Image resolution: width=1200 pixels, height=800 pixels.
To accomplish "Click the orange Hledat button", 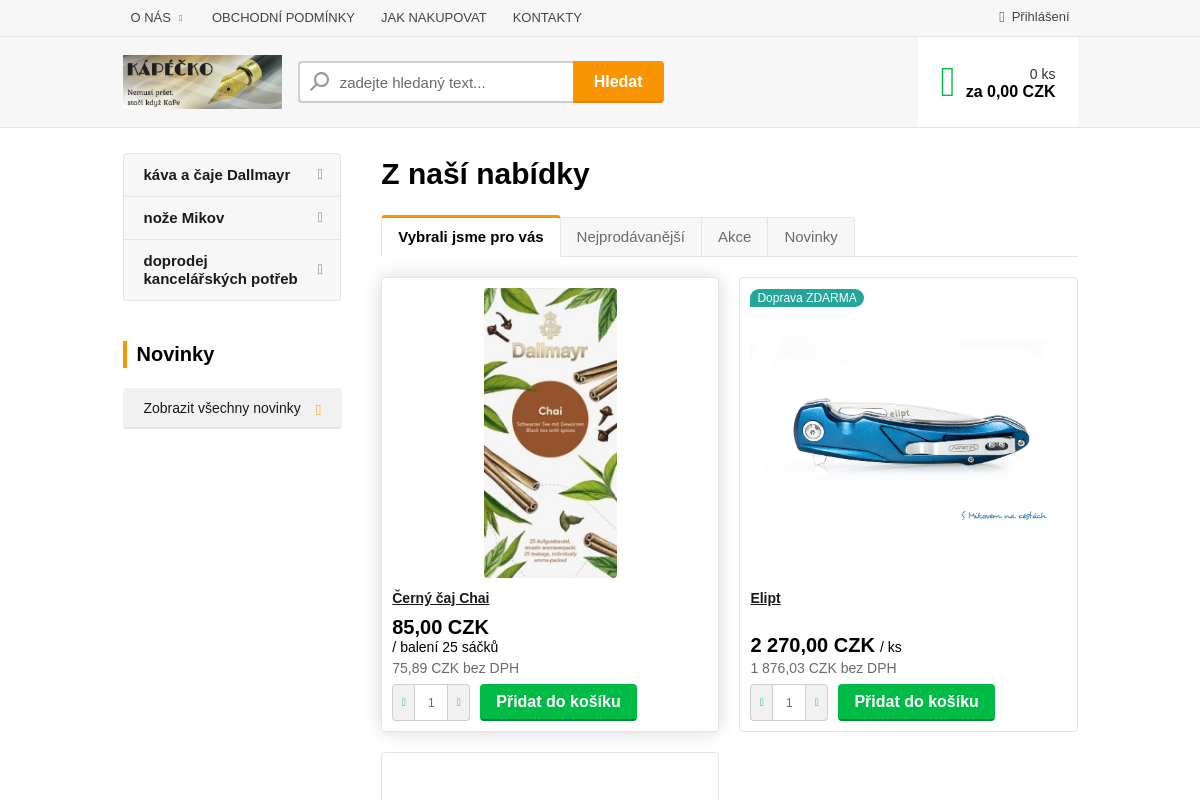I will [618, 82].
